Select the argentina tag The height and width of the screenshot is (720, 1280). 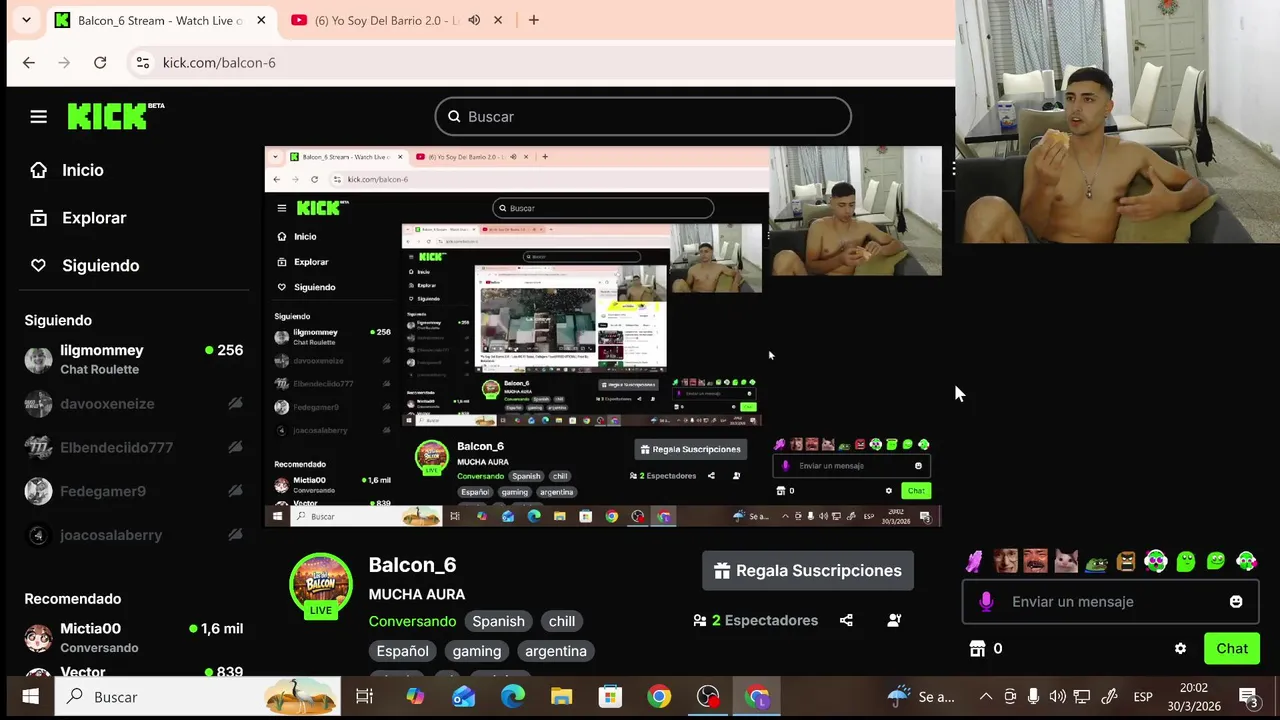[x=556, y=651]
